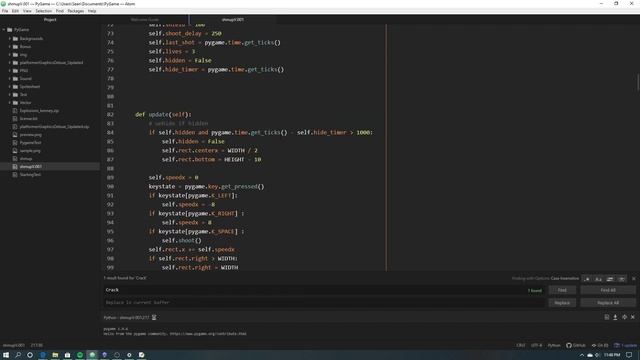Open the Windows notification center
The width and height of the screenshot is (640, 360).
coord(629,355)
